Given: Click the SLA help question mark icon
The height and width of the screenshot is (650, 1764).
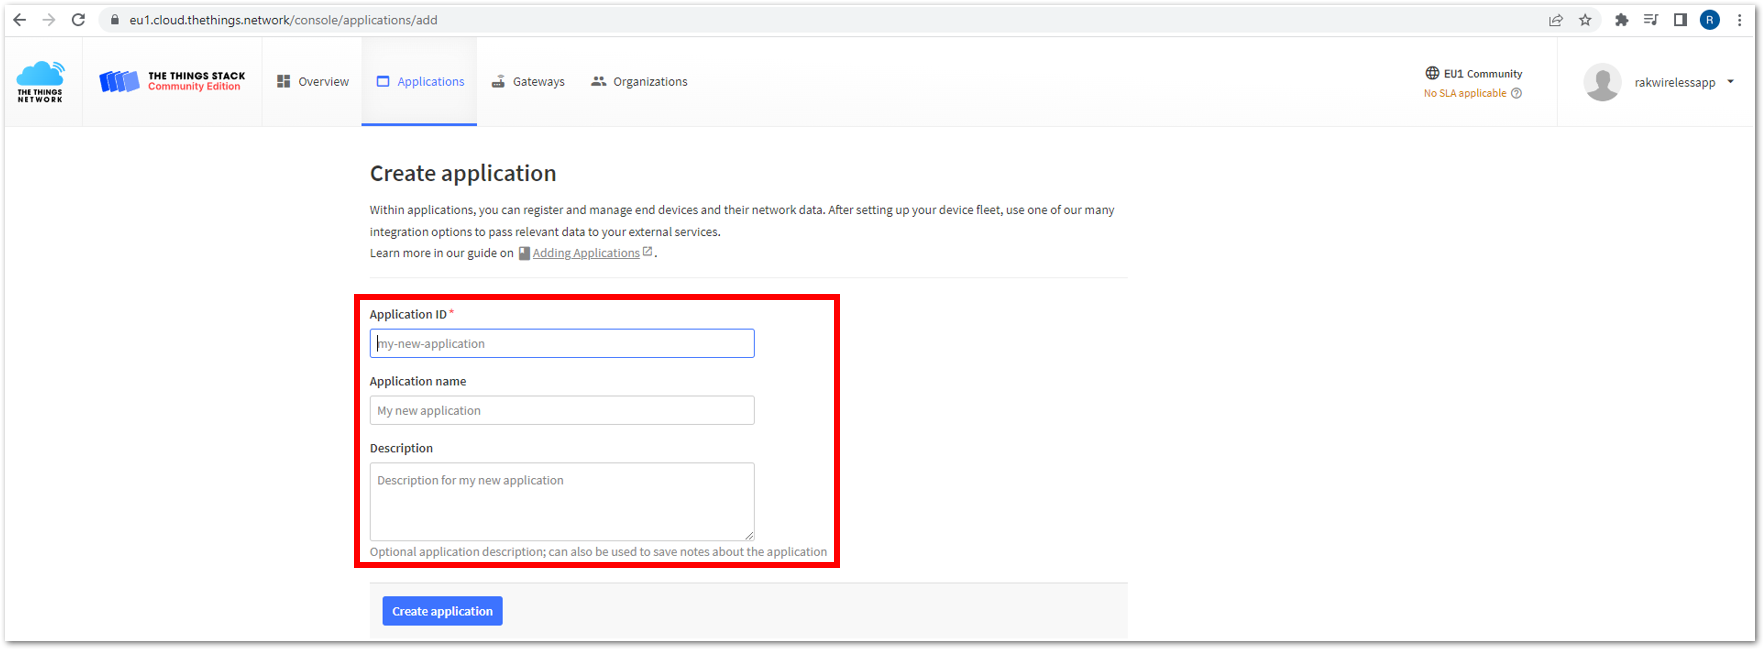Looking at the screenshot, I should click(x=1517, y=94).
